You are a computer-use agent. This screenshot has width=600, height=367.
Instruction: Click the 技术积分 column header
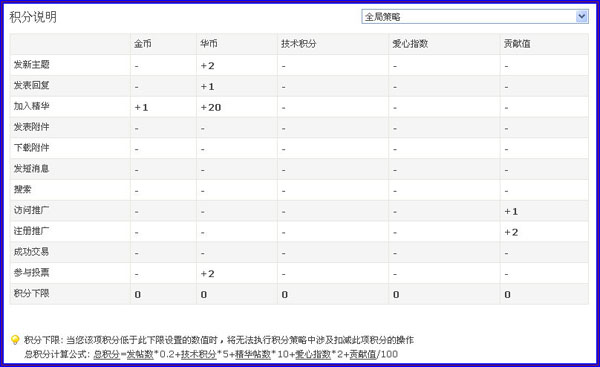pyautogui.click(x=298, y=44)
